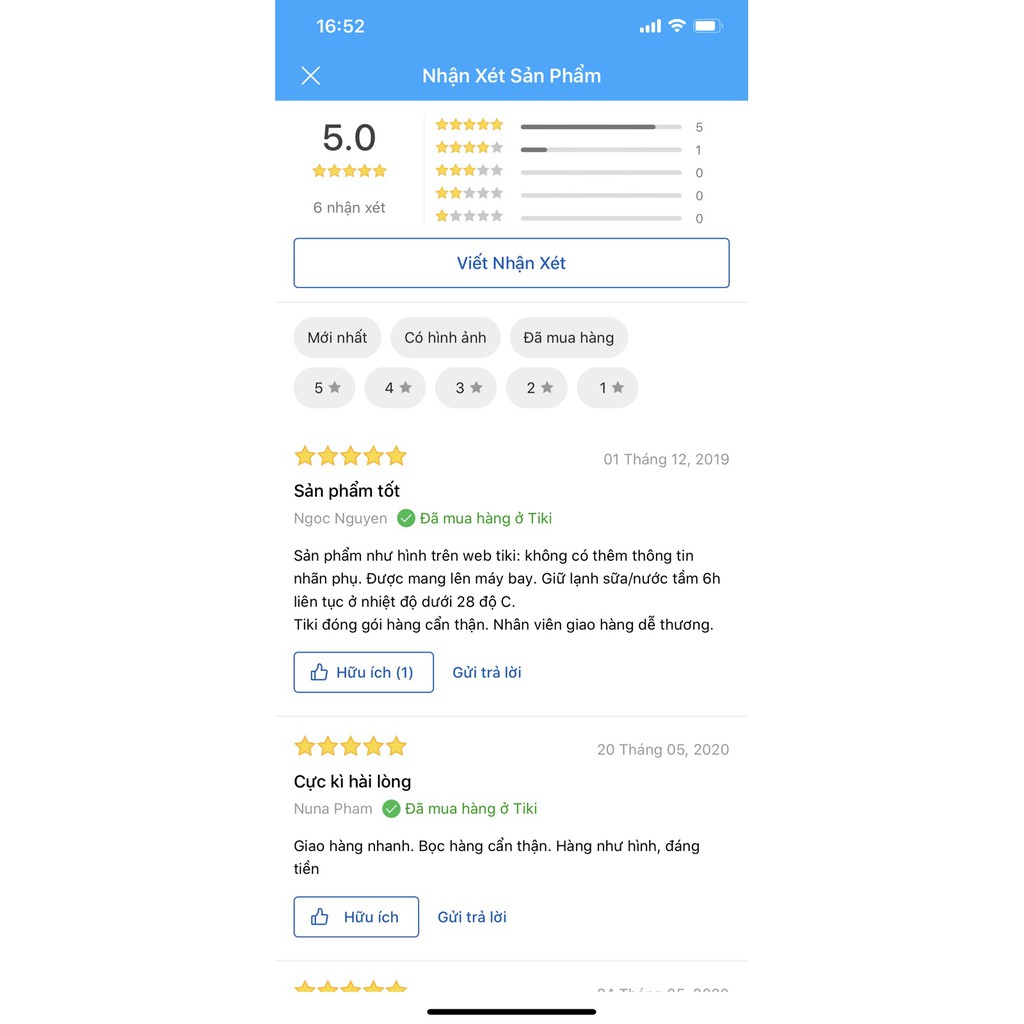Tap the Viết Nhận Xét button
Image resolution: width=1024 pixels, height=1024 pixels.
[x=511, y=263]
